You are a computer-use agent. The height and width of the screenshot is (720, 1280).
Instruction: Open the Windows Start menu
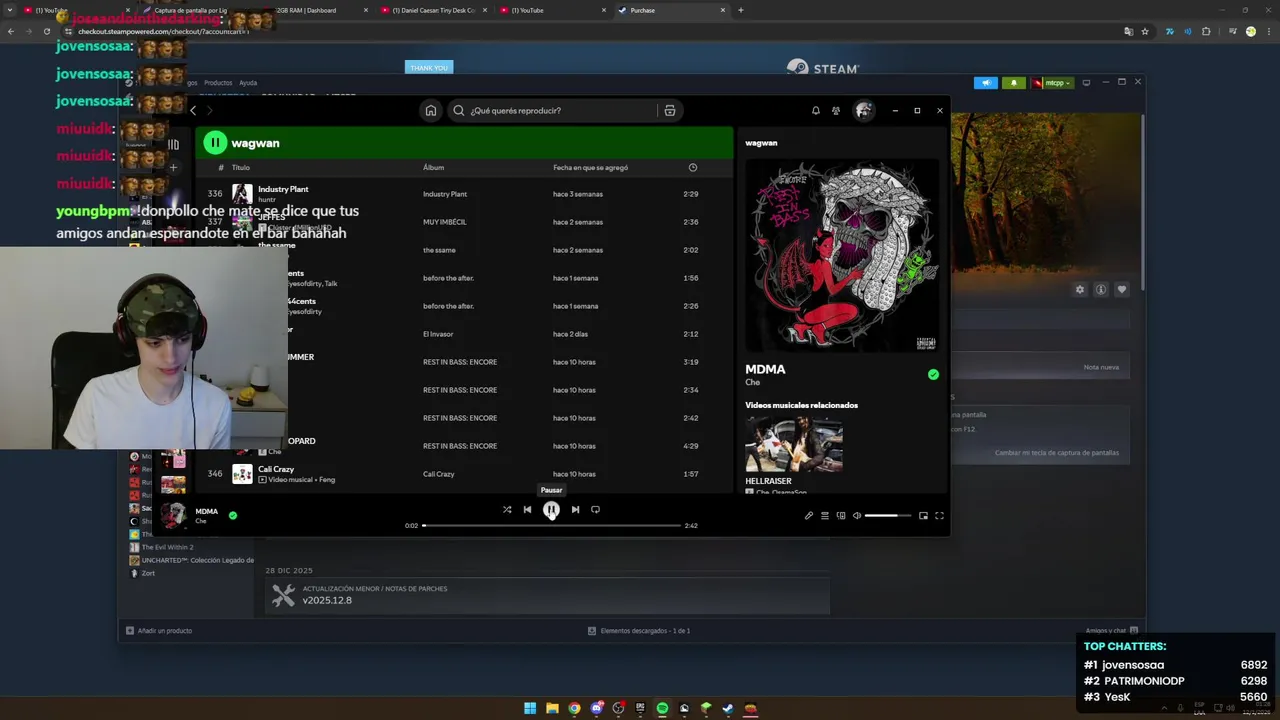[x=530, y=709]
